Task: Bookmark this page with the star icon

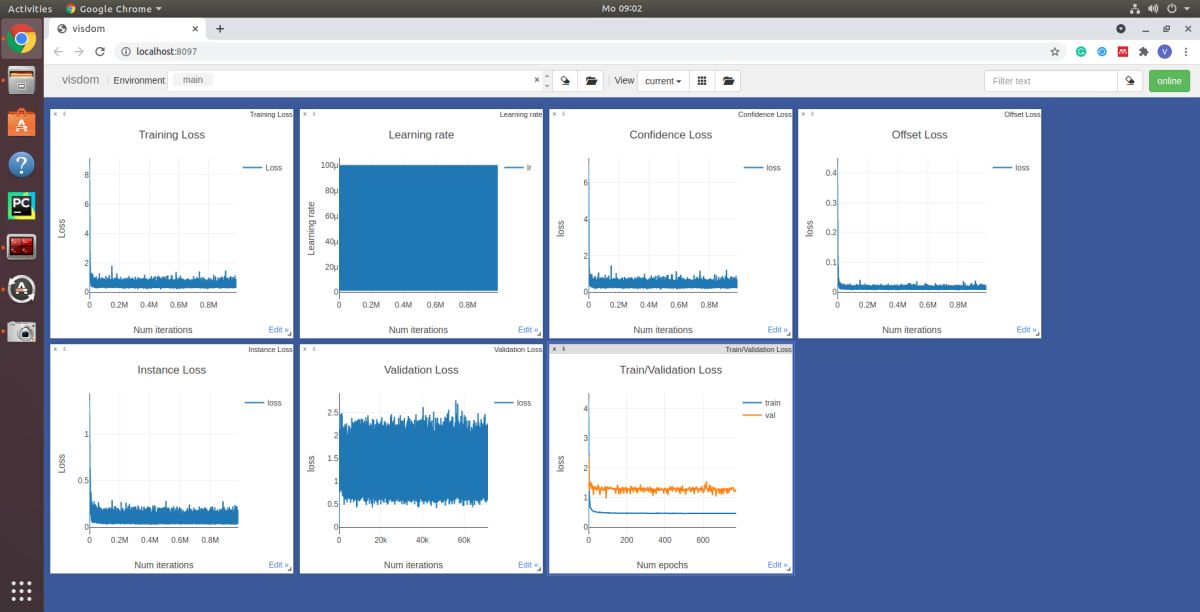Action: point(1055,51)
